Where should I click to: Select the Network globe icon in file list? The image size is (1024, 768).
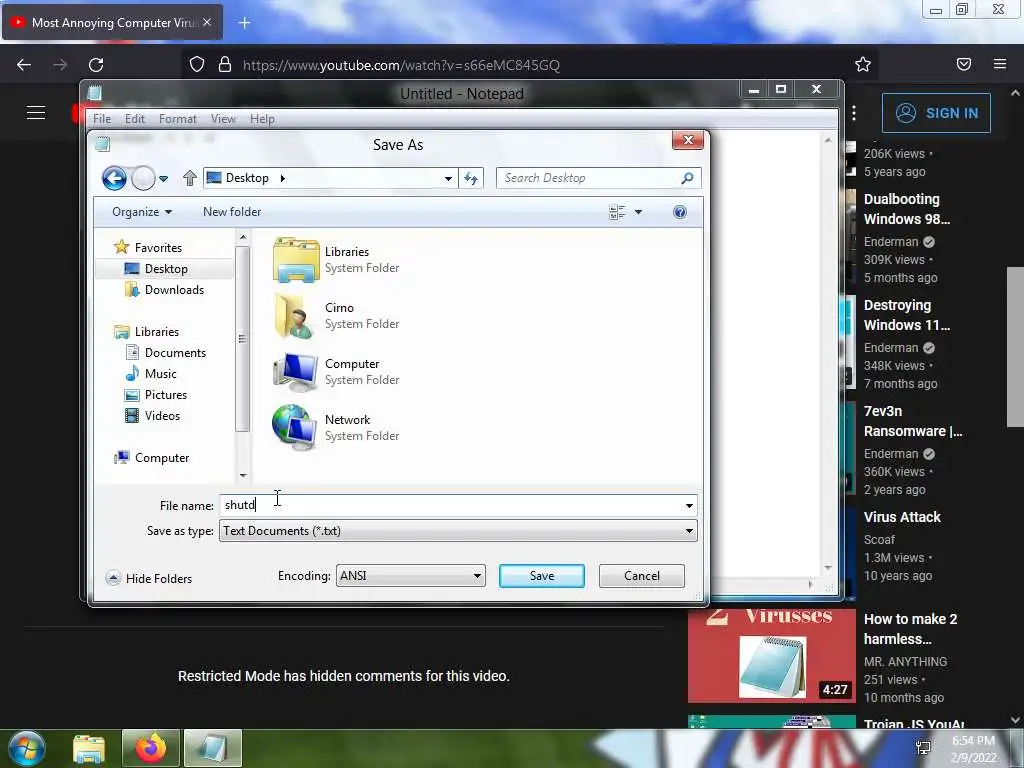pos(294,427)
